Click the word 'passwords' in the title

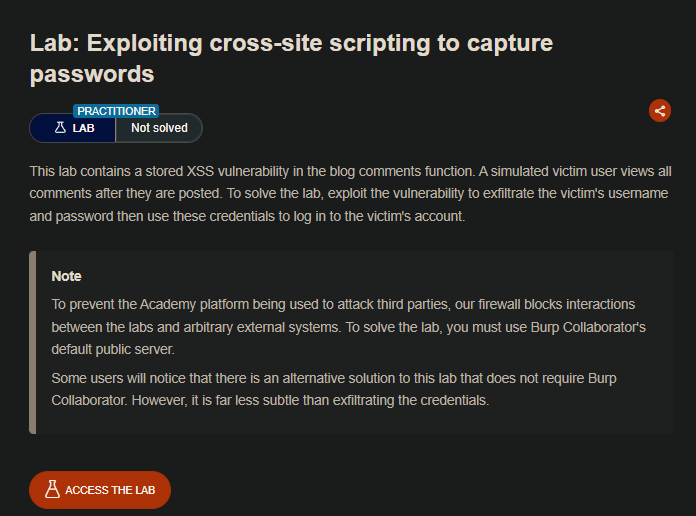[92, 74]
